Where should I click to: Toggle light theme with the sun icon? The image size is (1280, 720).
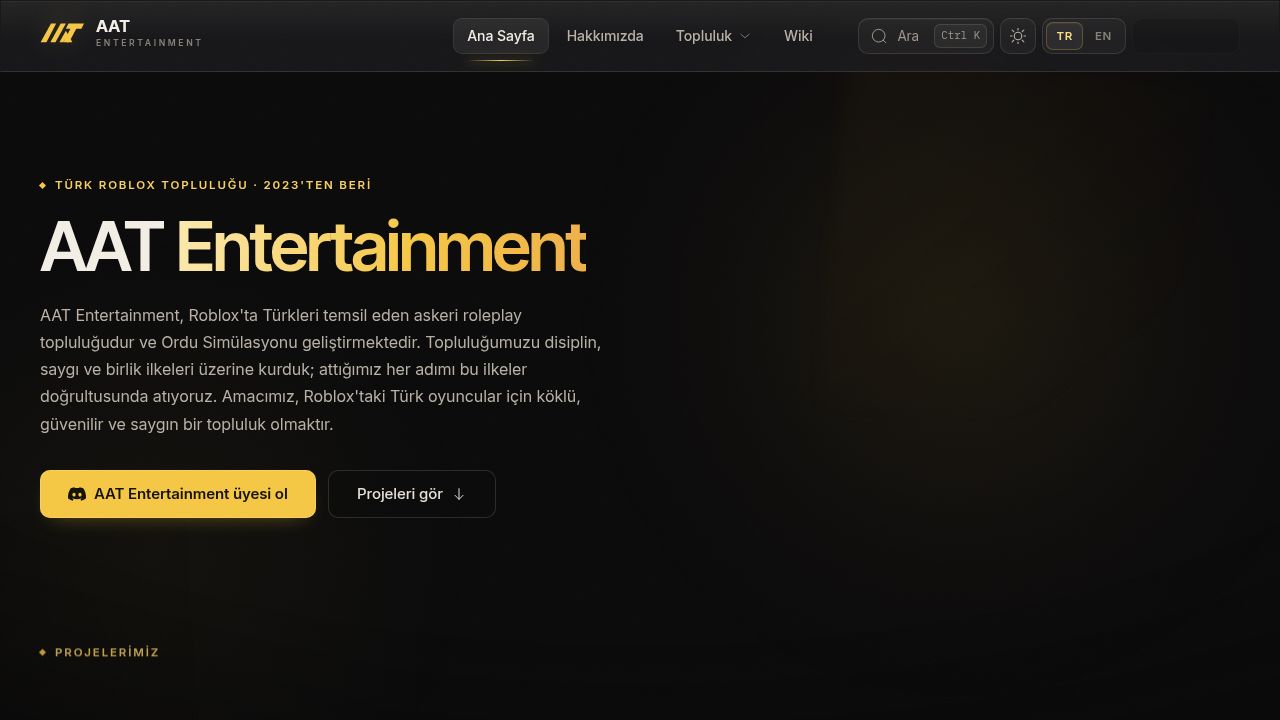point(1018,36)
